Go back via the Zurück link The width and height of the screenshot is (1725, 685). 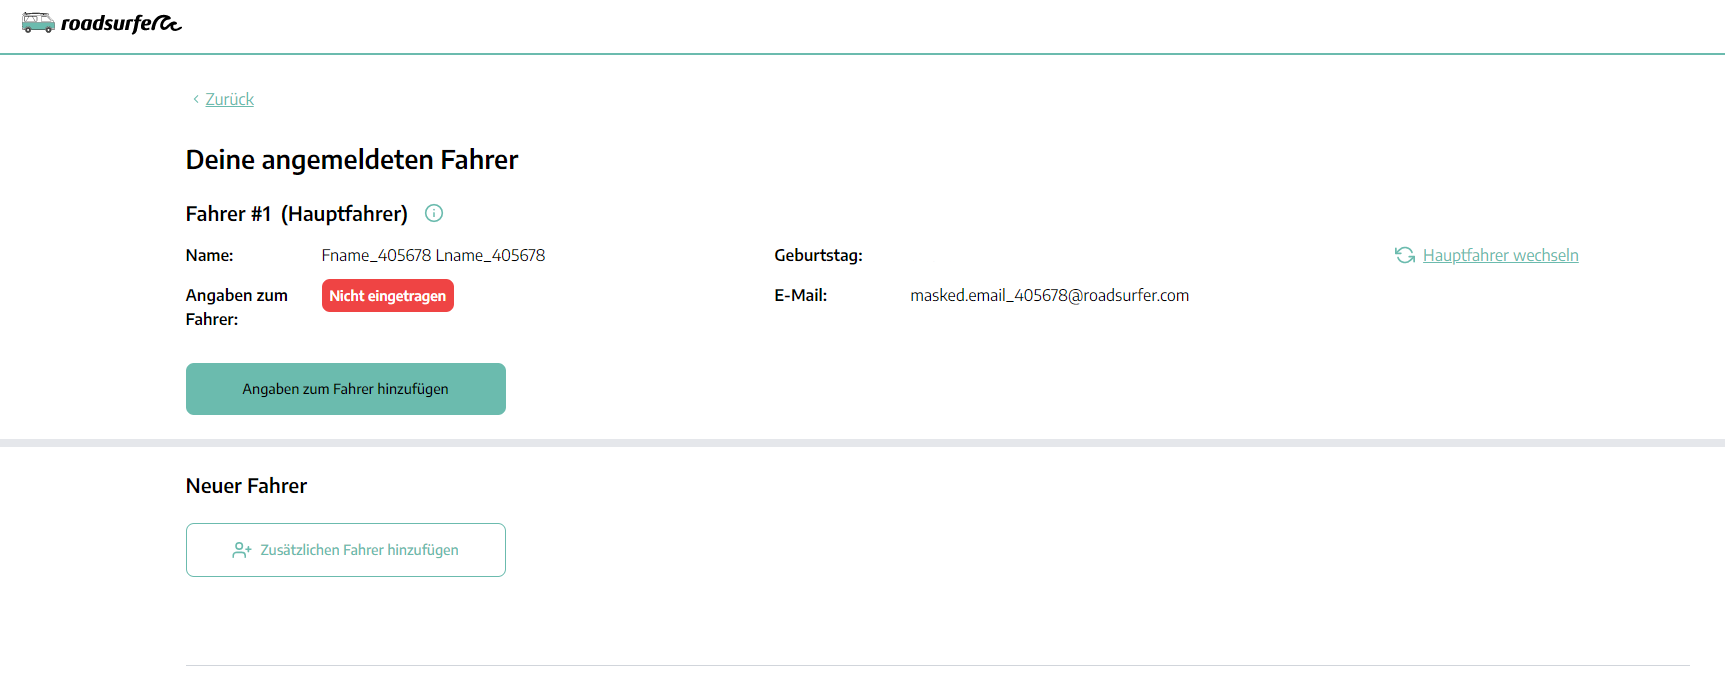pyautogui.click(x=230, y=99)
